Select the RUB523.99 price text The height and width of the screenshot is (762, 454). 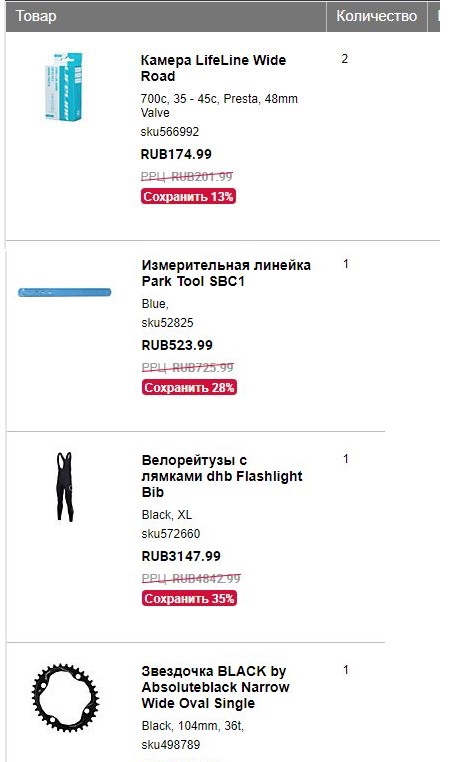pos(177,346)
